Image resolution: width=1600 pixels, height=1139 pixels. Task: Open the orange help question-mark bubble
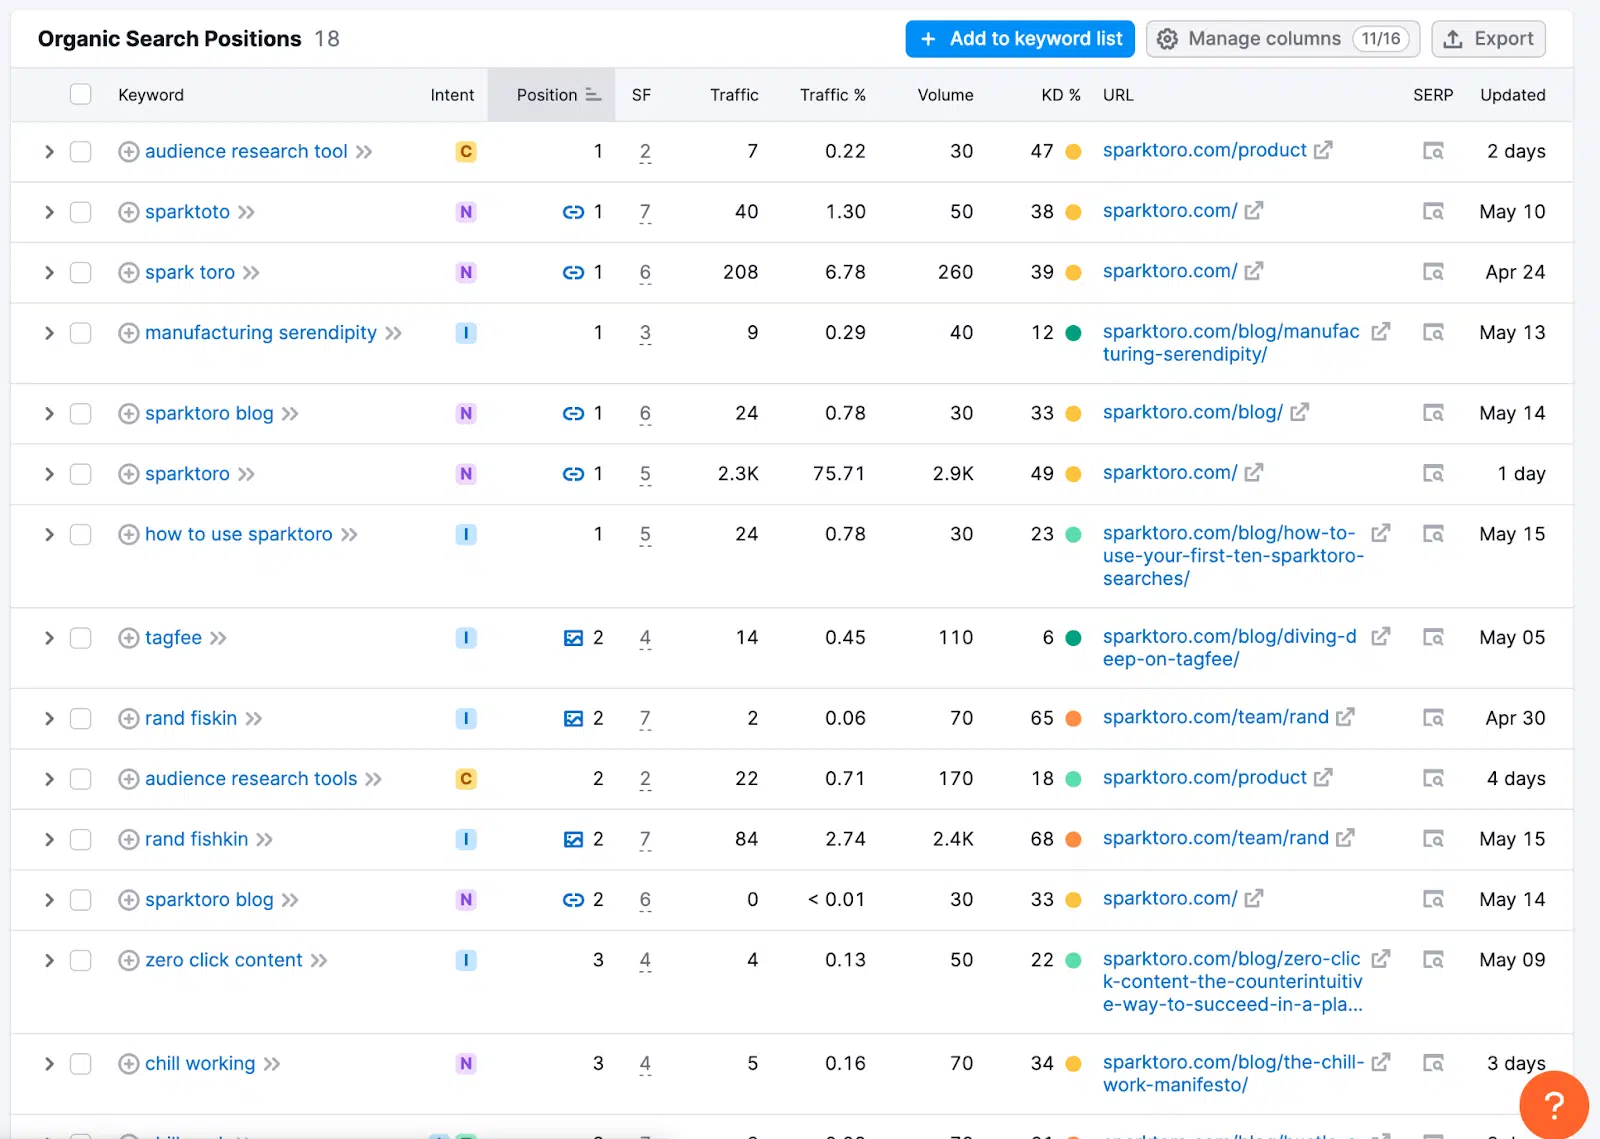click(1554, 1105)
